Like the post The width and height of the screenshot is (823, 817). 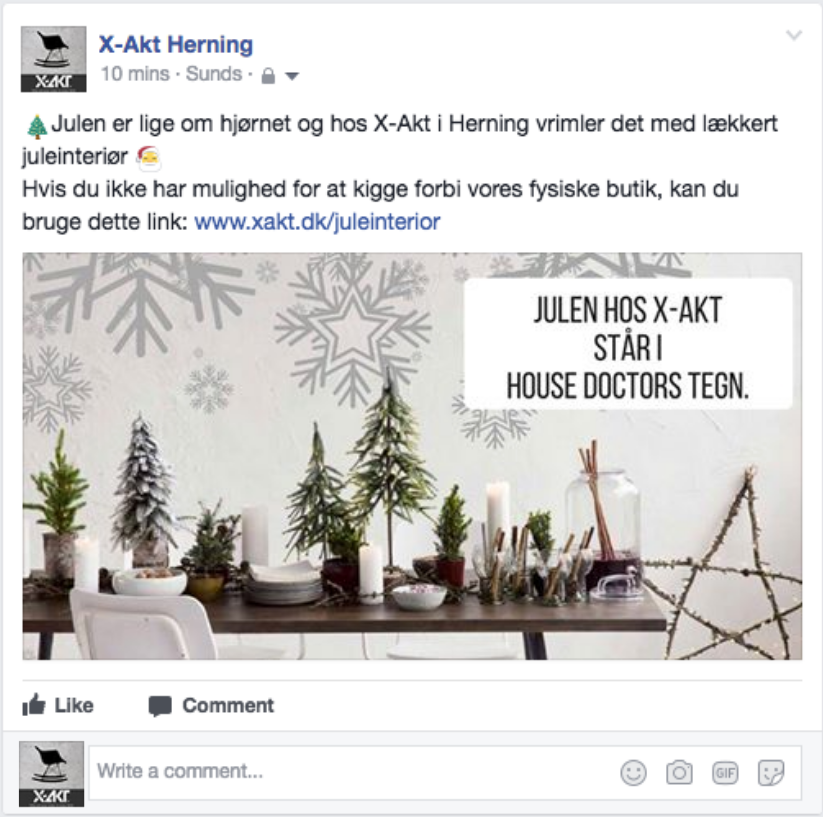[x=58, y=705]
